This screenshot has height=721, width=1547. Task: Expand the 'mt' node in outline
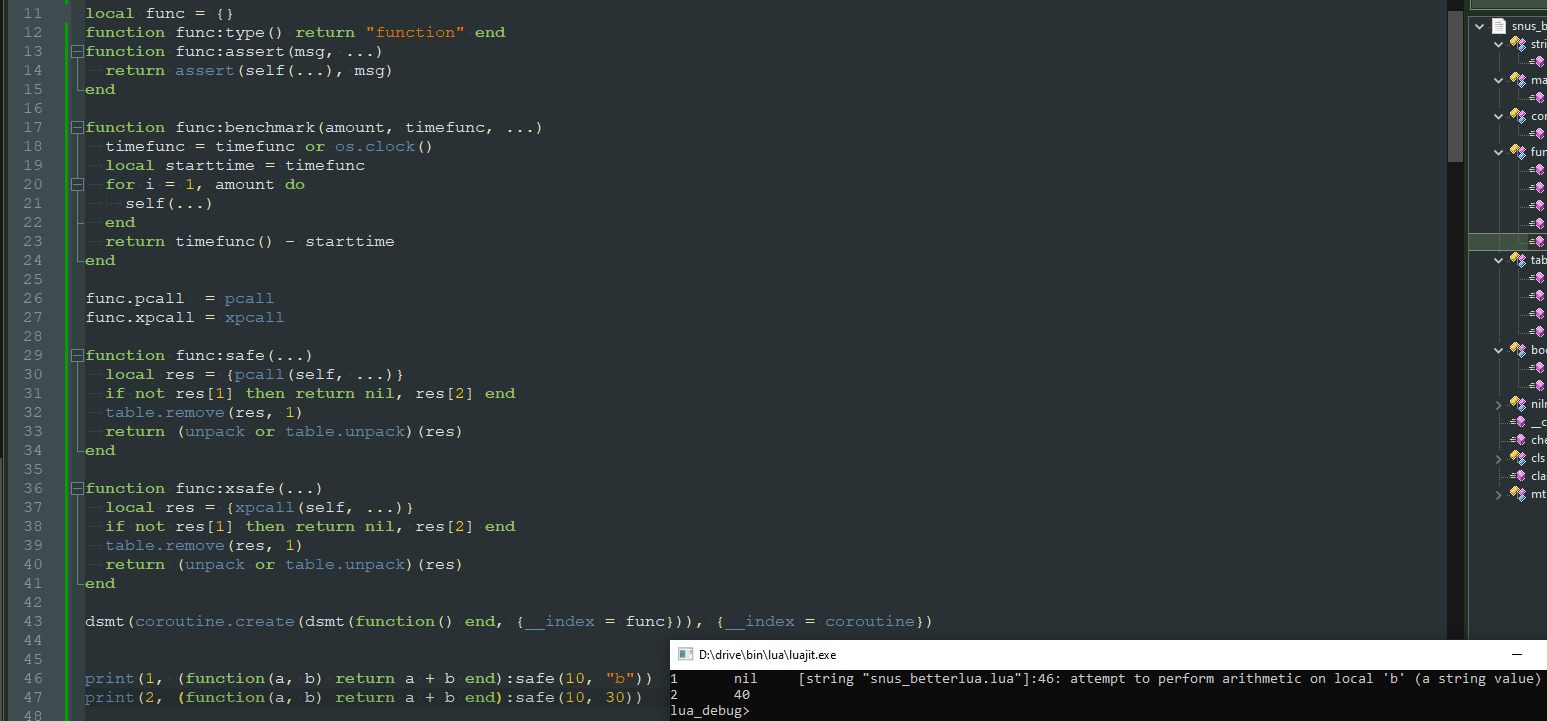click(1498, 494)
